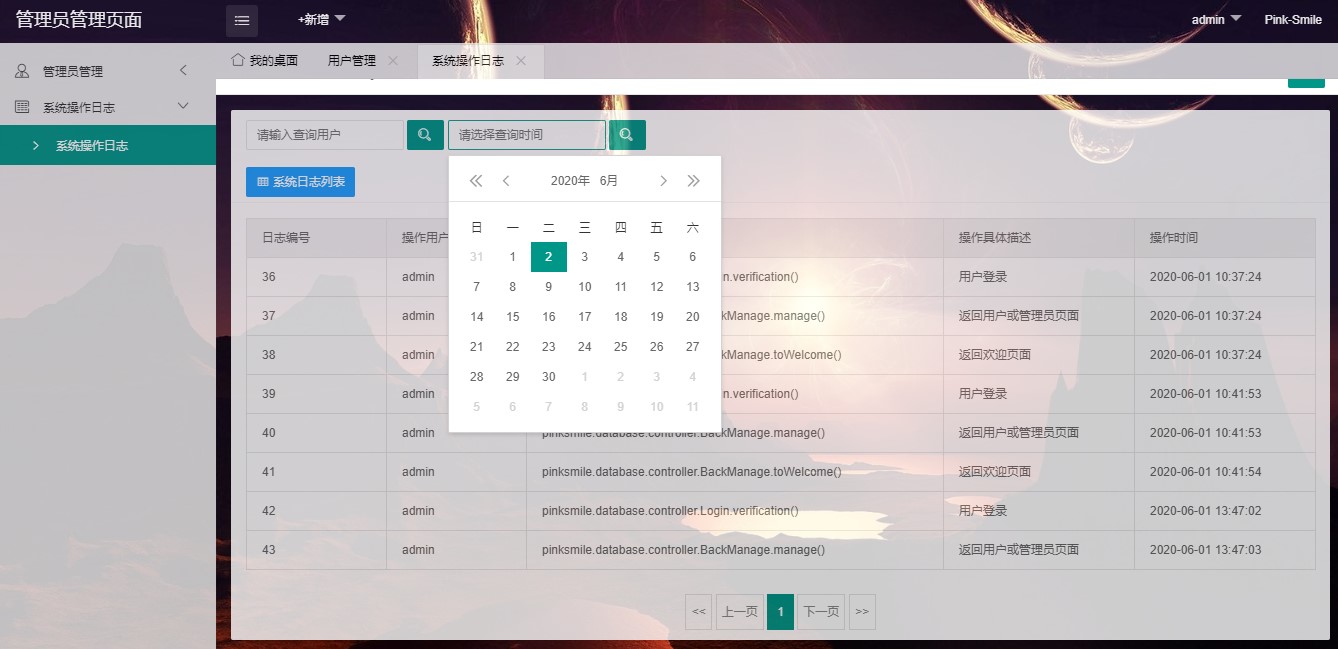1338x649 pixels.
Task: Go to next month in the calendar
Action: pyautogui.click(x=663, y=181)
